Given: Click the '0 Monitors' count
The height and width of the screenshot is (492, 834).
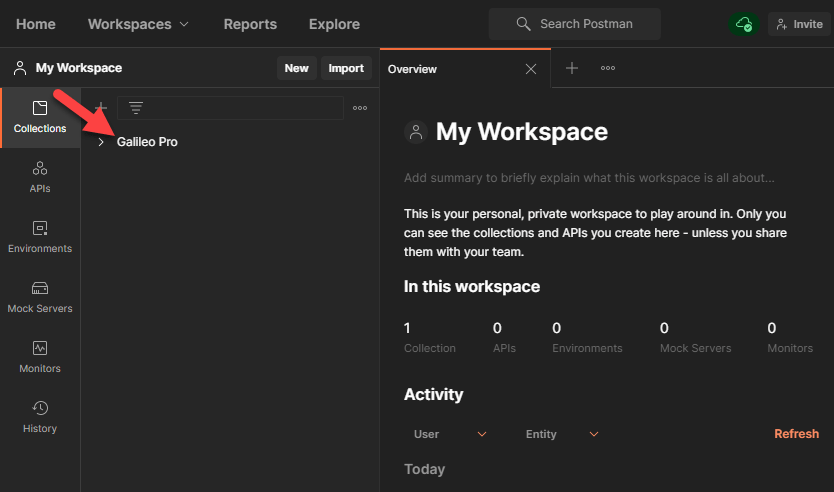Looking at the screenshot, I should coord(790,338).
